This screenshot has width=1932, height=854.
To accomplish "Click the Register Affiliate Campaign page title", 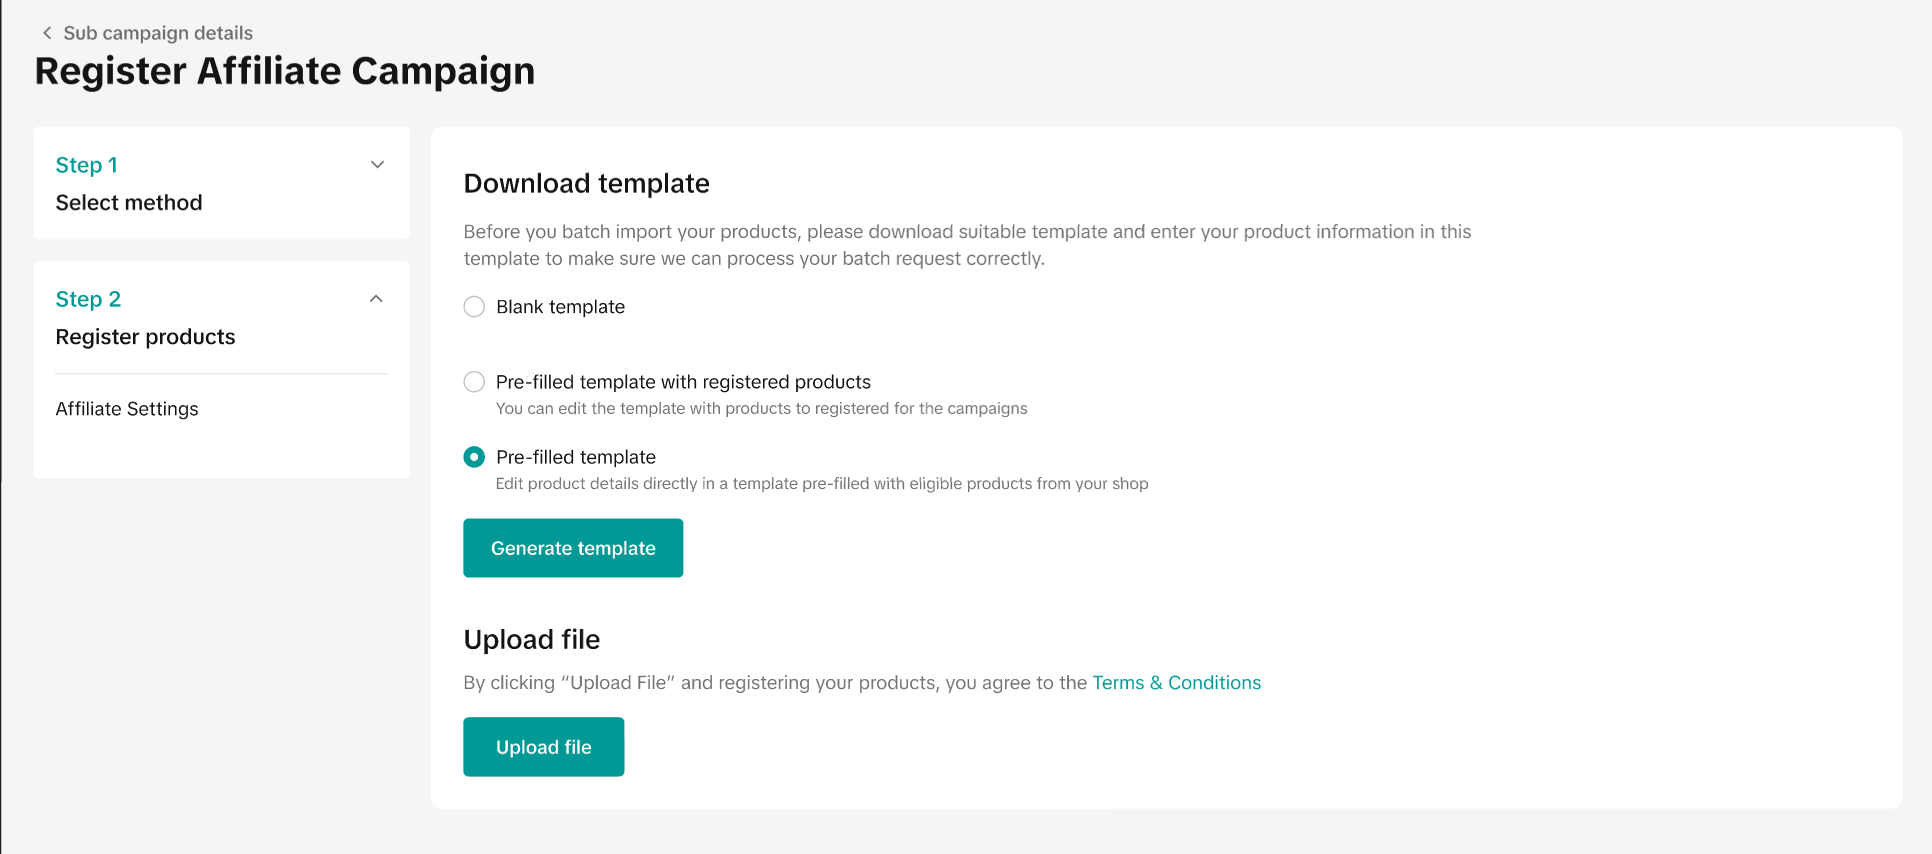I will pos(285,71).
